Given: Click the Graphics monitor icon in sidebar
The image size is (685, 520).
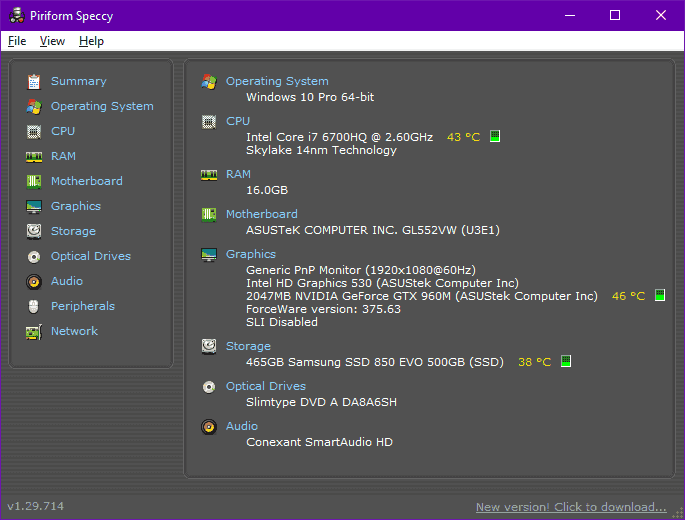Looking at the screenshot, I should [34, 207].
